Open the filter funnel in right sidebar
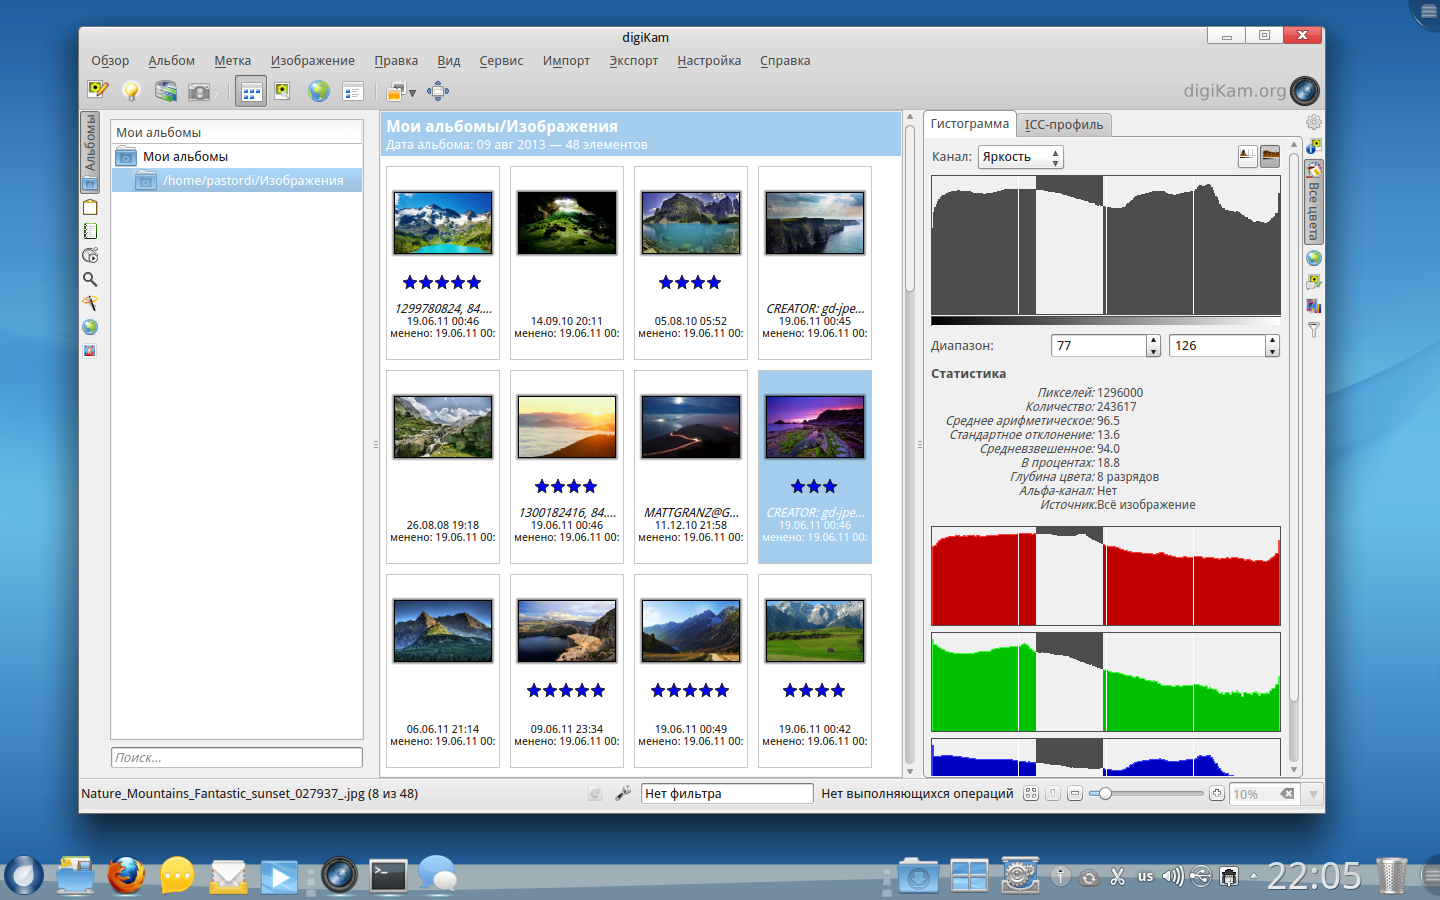The width and height of the screenshot is (1440, 900). pos(1314,329)
